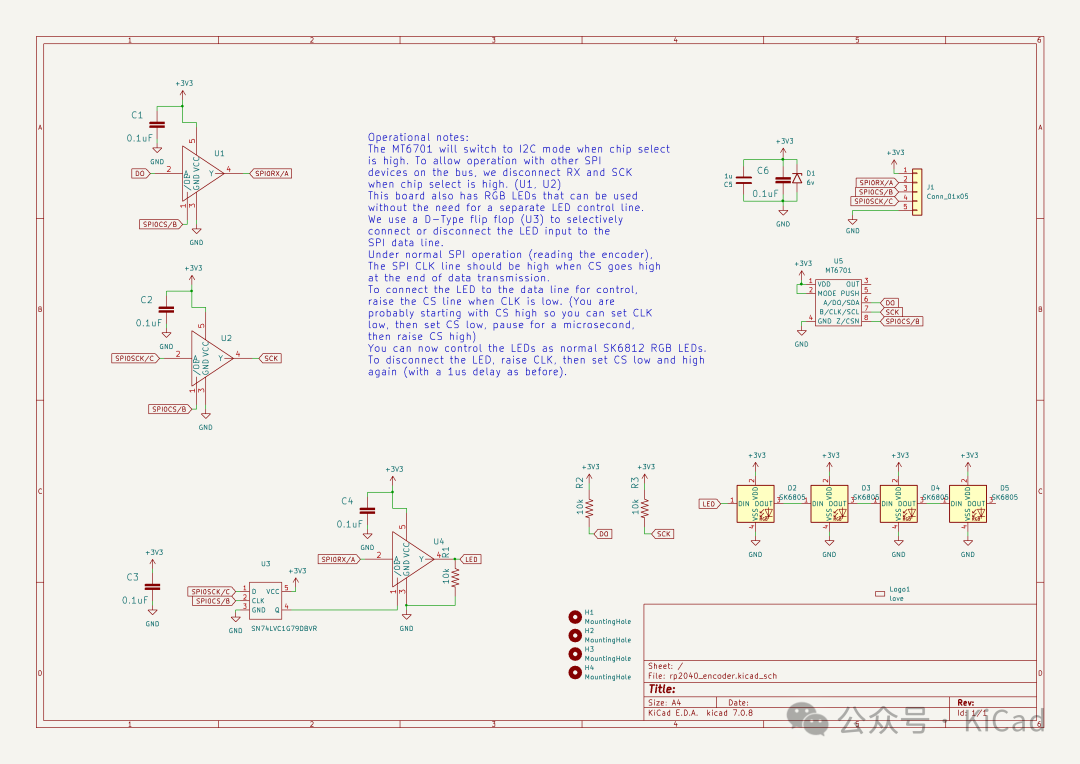Select the U4 buffer triangle symbol
1080x764 pixels.
tap(412, 559)
